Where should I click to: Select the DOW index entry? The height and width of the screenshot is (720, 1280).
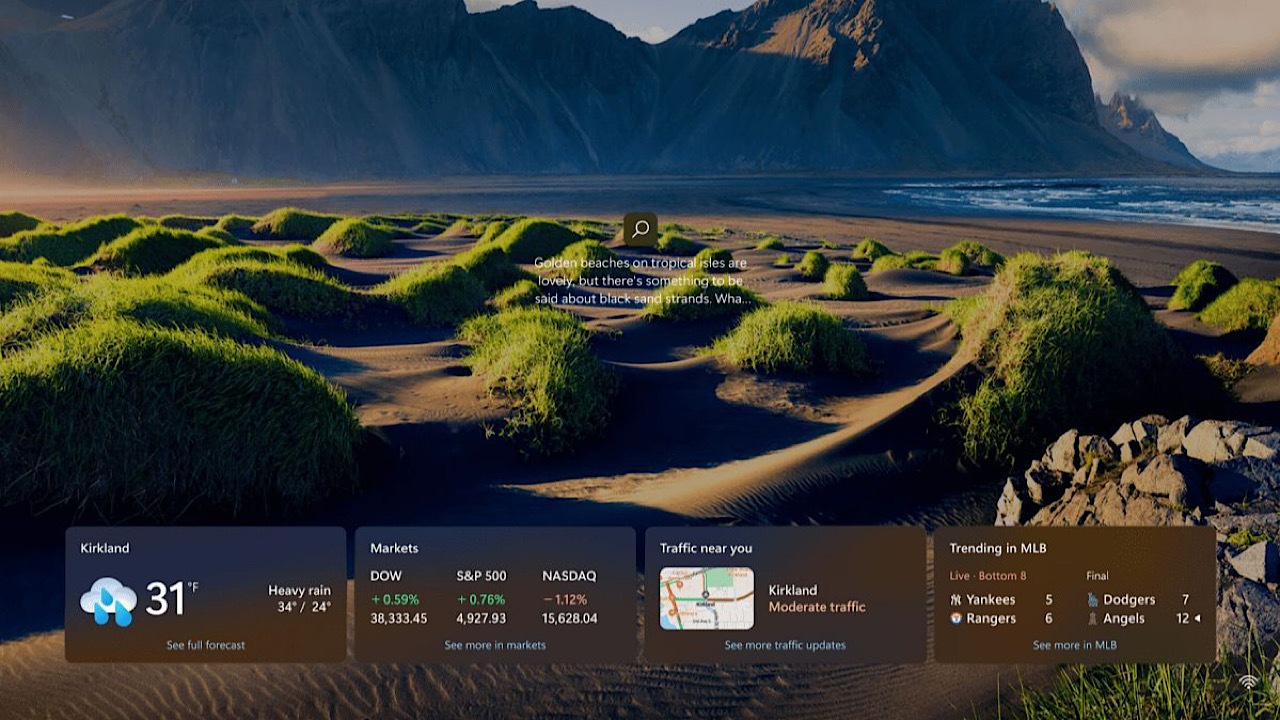point(399,597)
